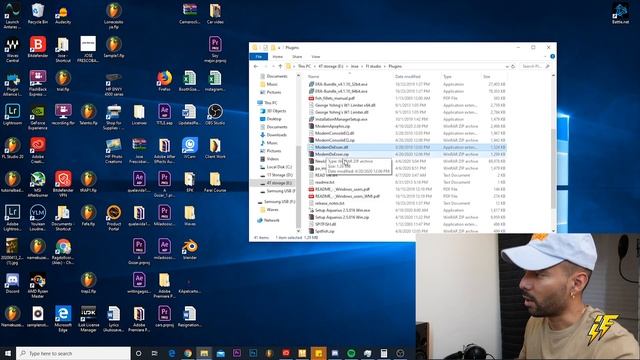
Task: Select This PC in navigation pane
Action: 270,103
